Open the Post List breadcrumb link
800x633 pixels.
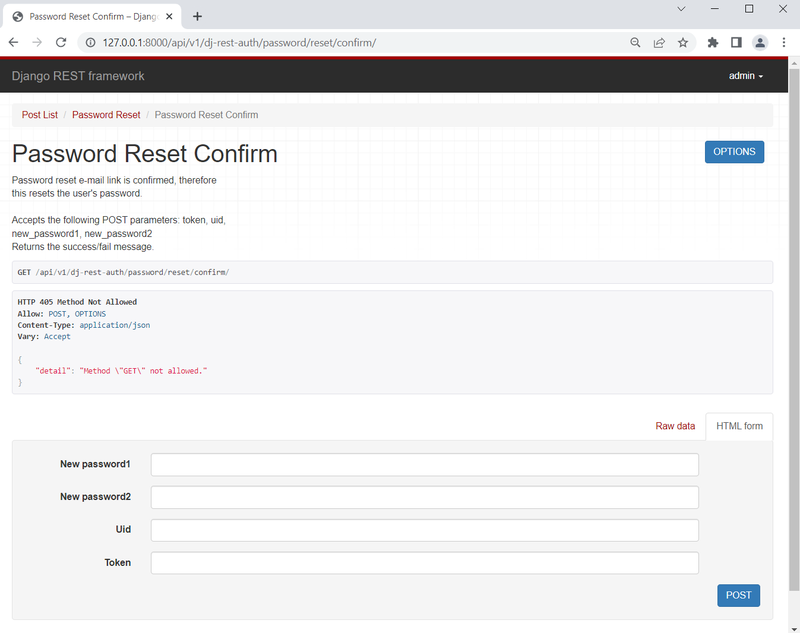(40, 115)
